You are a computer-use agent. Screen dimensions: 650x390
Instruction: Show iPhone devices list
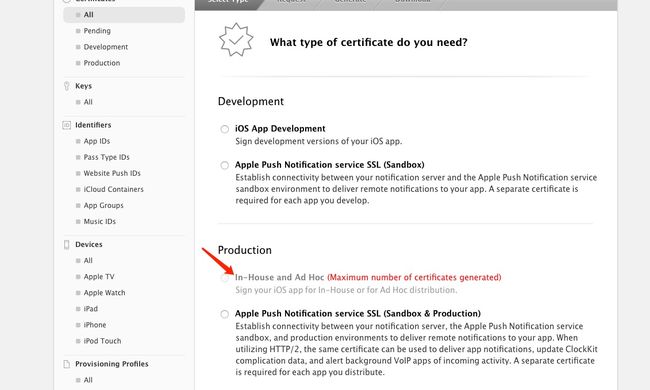pyautogui.click(x=95, y=325)
